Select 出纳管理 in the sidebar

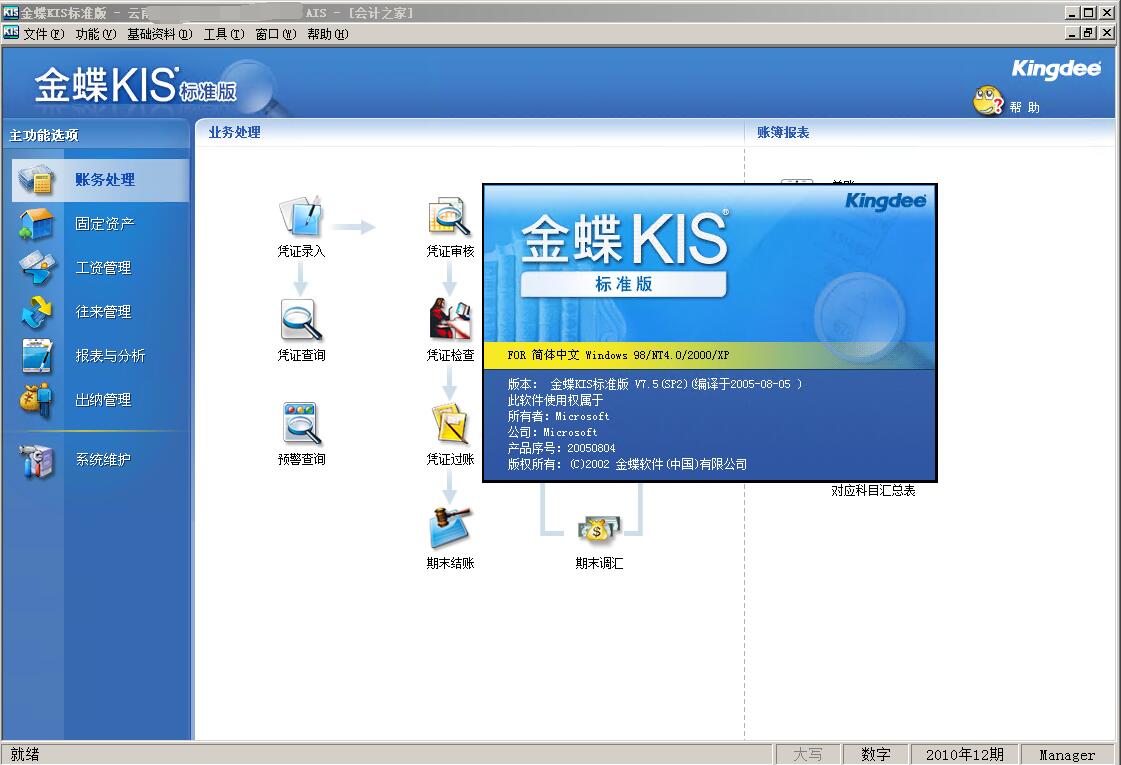[x=103, y=400]
